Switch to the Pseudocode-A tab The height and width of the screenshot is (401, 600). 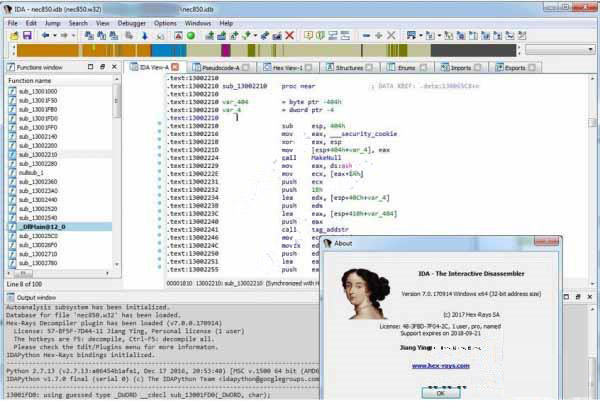point(220,67)
